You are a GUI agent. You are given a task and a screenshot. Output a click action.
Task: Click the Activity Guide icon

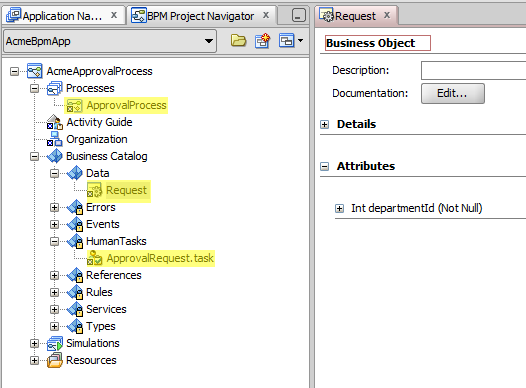point(54,122)
